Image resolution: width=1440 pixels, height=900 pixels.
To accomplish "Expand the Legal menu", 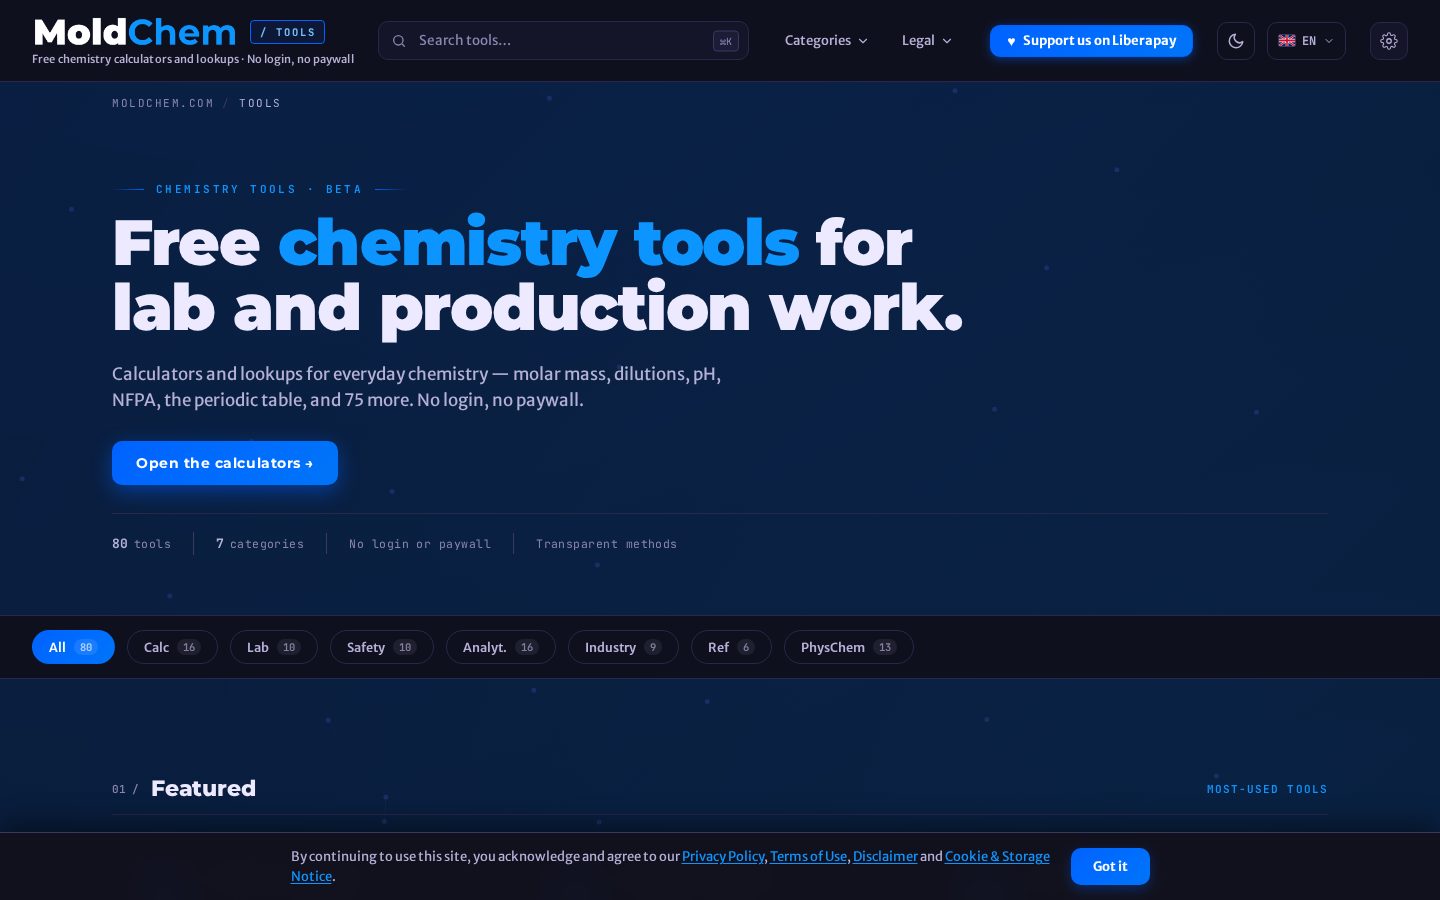I will click(x=926, y=41).
